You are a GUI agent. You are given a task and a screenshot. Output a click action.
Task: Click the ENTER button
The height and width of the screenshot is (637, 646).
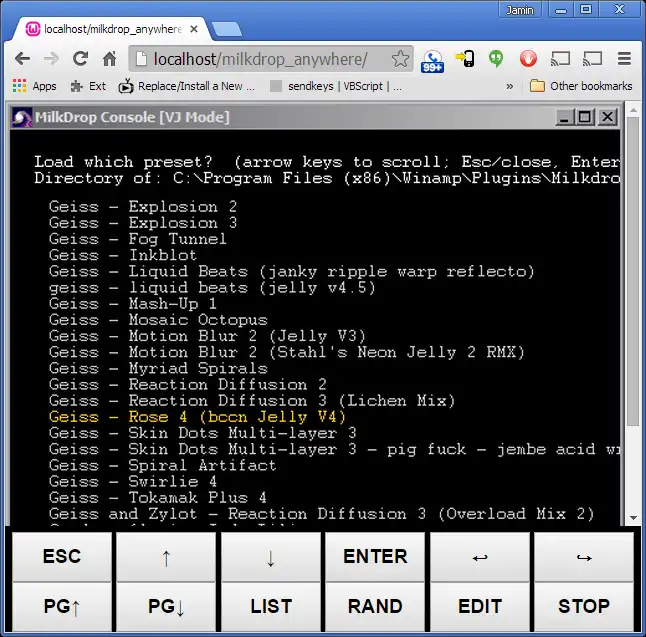coord(375,557)
